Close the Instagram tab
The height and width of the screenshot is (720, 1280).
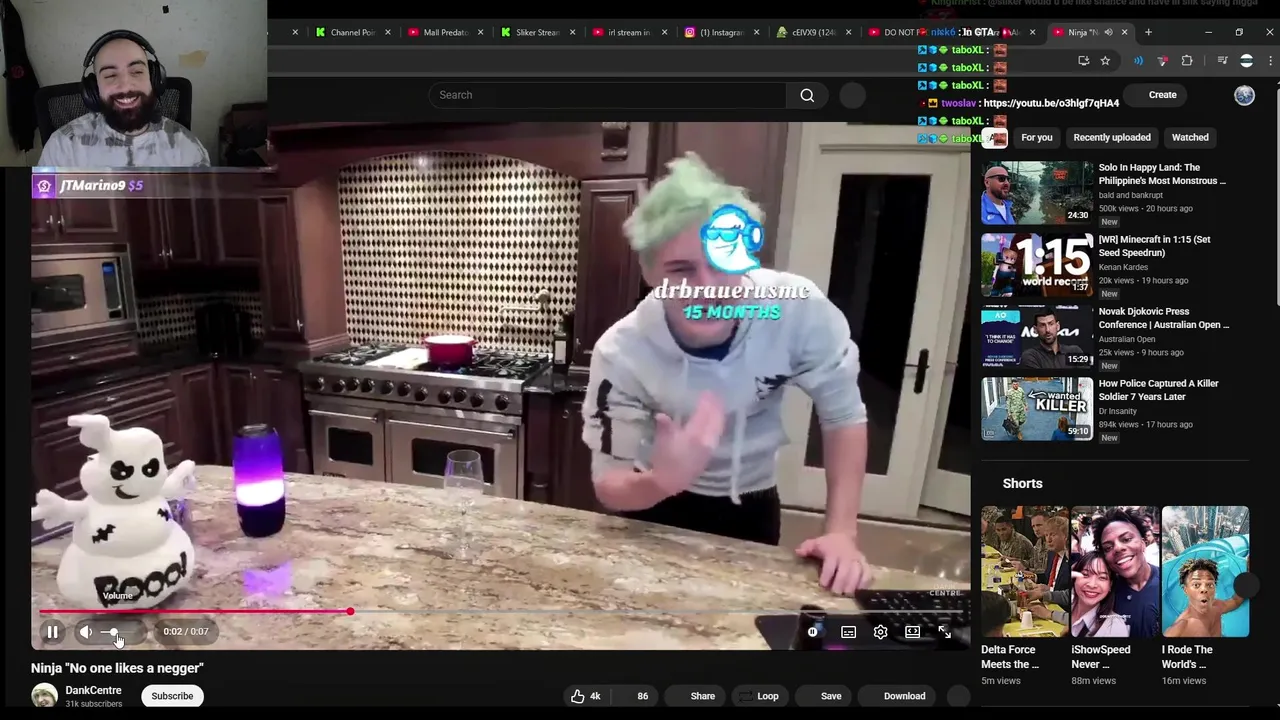[756, 32]
